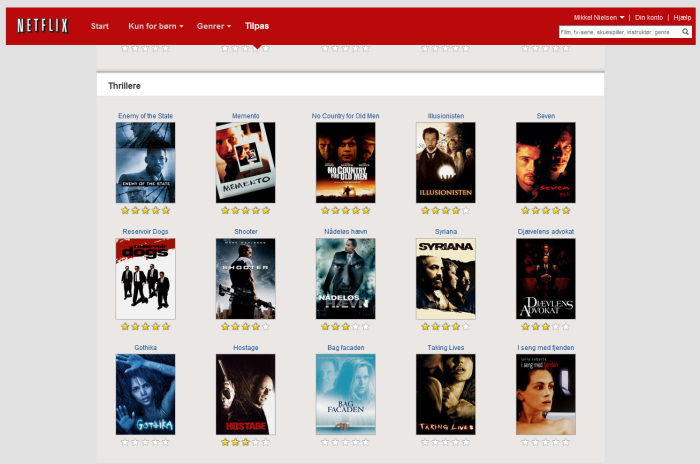Image resolution: width=700 pixels, height=464 pixels.
Task: Change Enemy of the State rating to four stars
Action: pos(156,210)
